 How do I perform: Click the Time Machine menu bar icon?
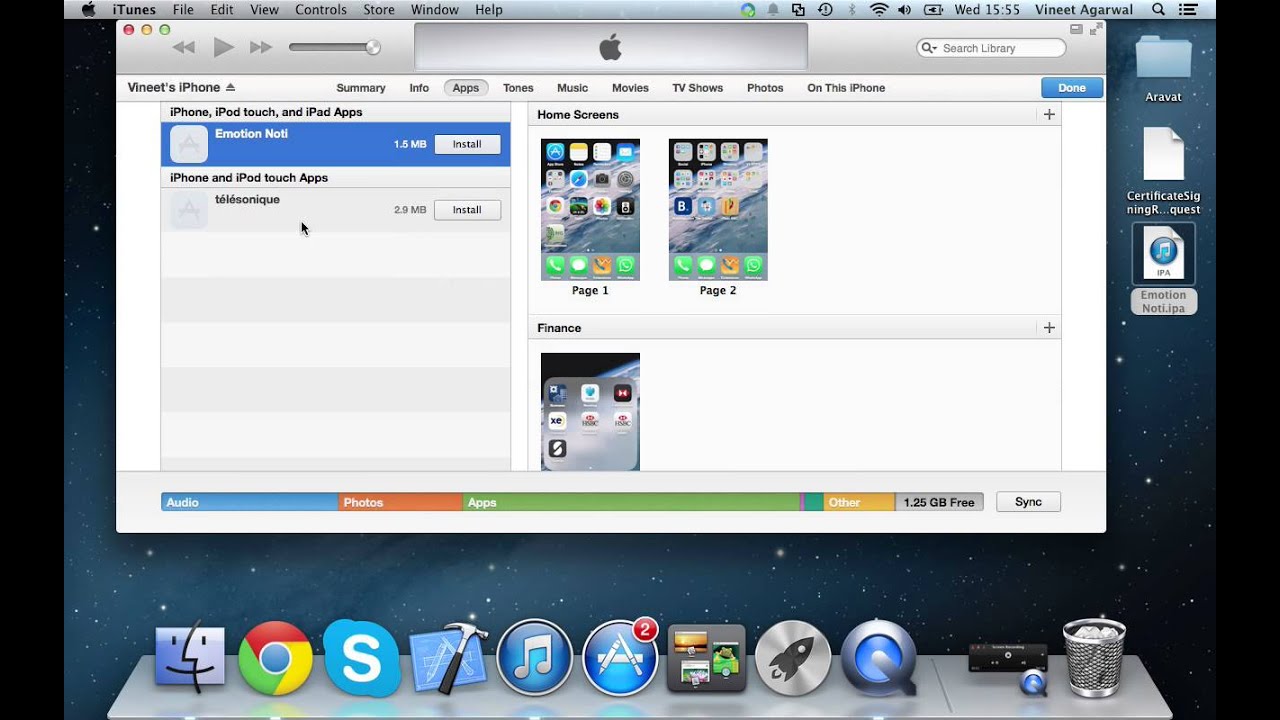(825, 9)
